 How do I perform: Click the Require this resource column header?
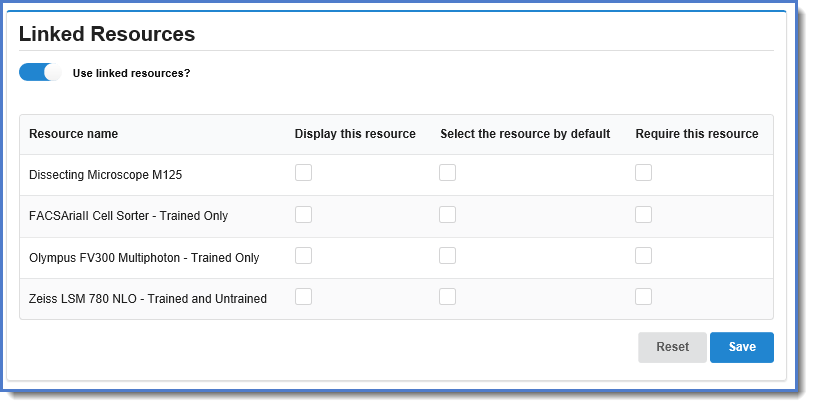pos(696,134)
